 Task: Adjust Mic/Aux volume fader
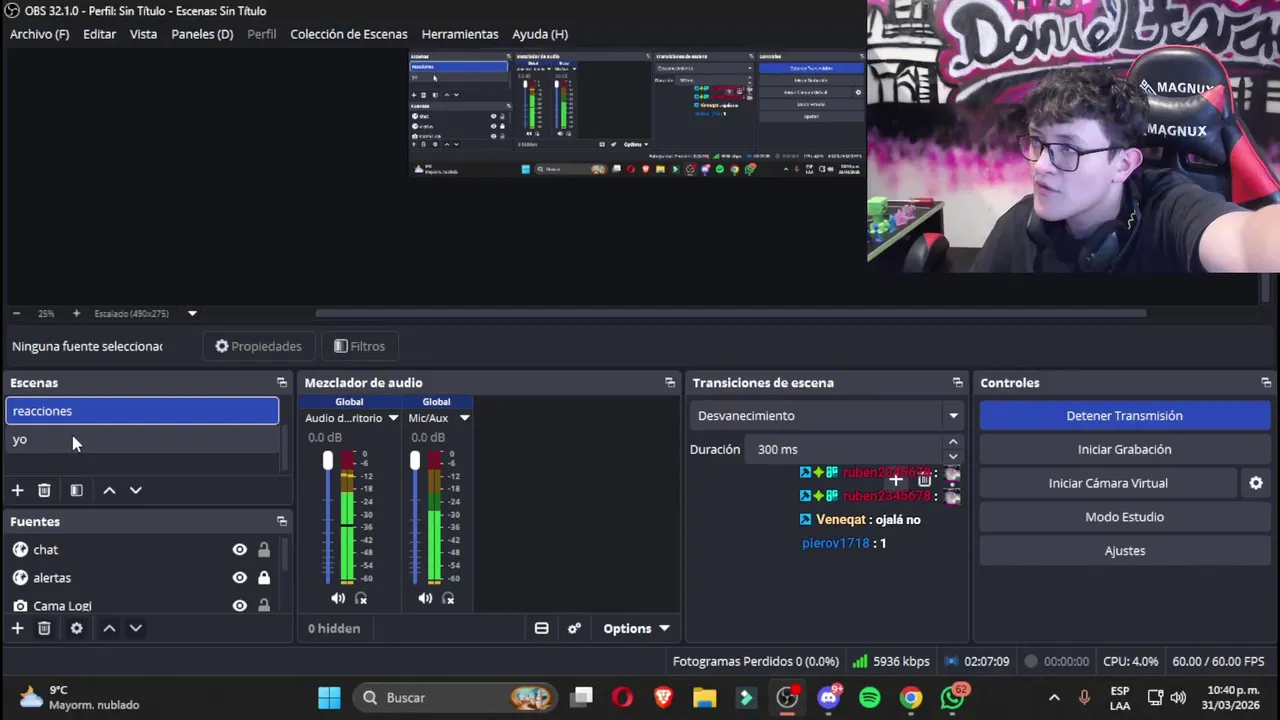point(415,460)
